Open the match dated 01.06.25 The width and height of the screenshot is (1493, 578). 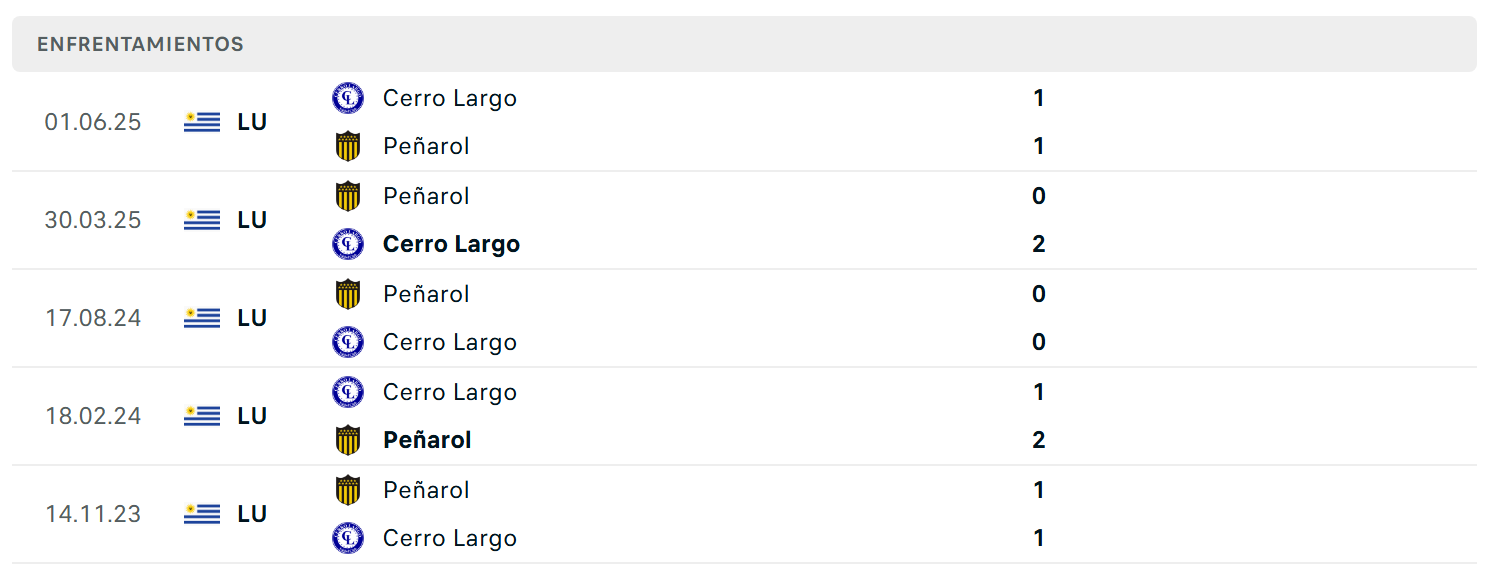pos(744,122)
